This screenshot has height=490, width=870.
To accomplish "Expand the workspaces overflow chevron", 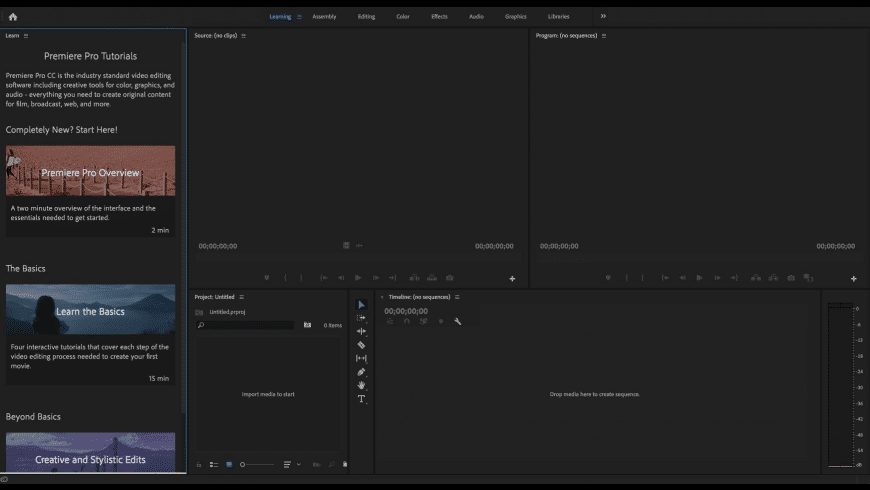I will point(603,16).
